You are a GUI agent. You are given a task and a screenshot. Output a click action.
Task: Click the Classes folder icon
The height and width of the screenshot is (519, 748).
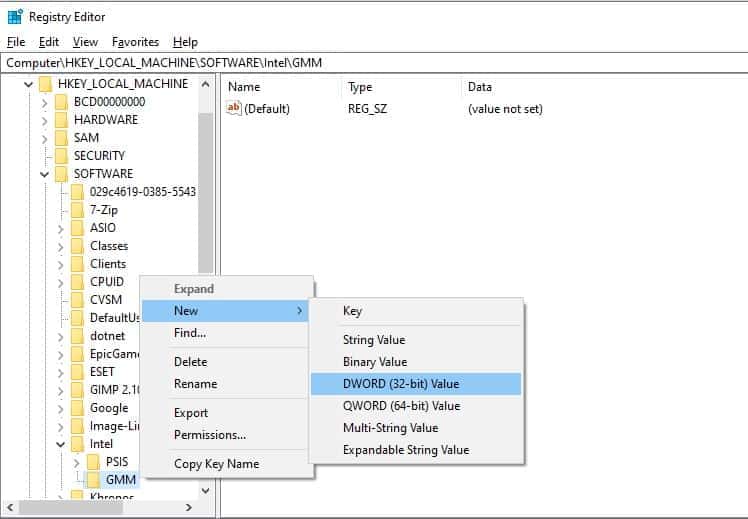point(77,246)
